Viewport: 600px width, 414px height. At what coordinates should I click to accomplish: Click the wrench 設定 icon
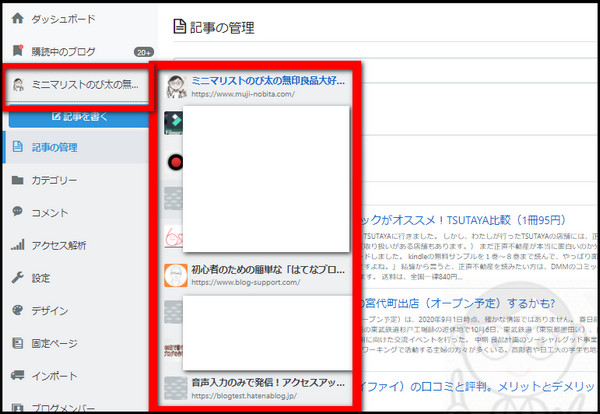pos(18,277)
